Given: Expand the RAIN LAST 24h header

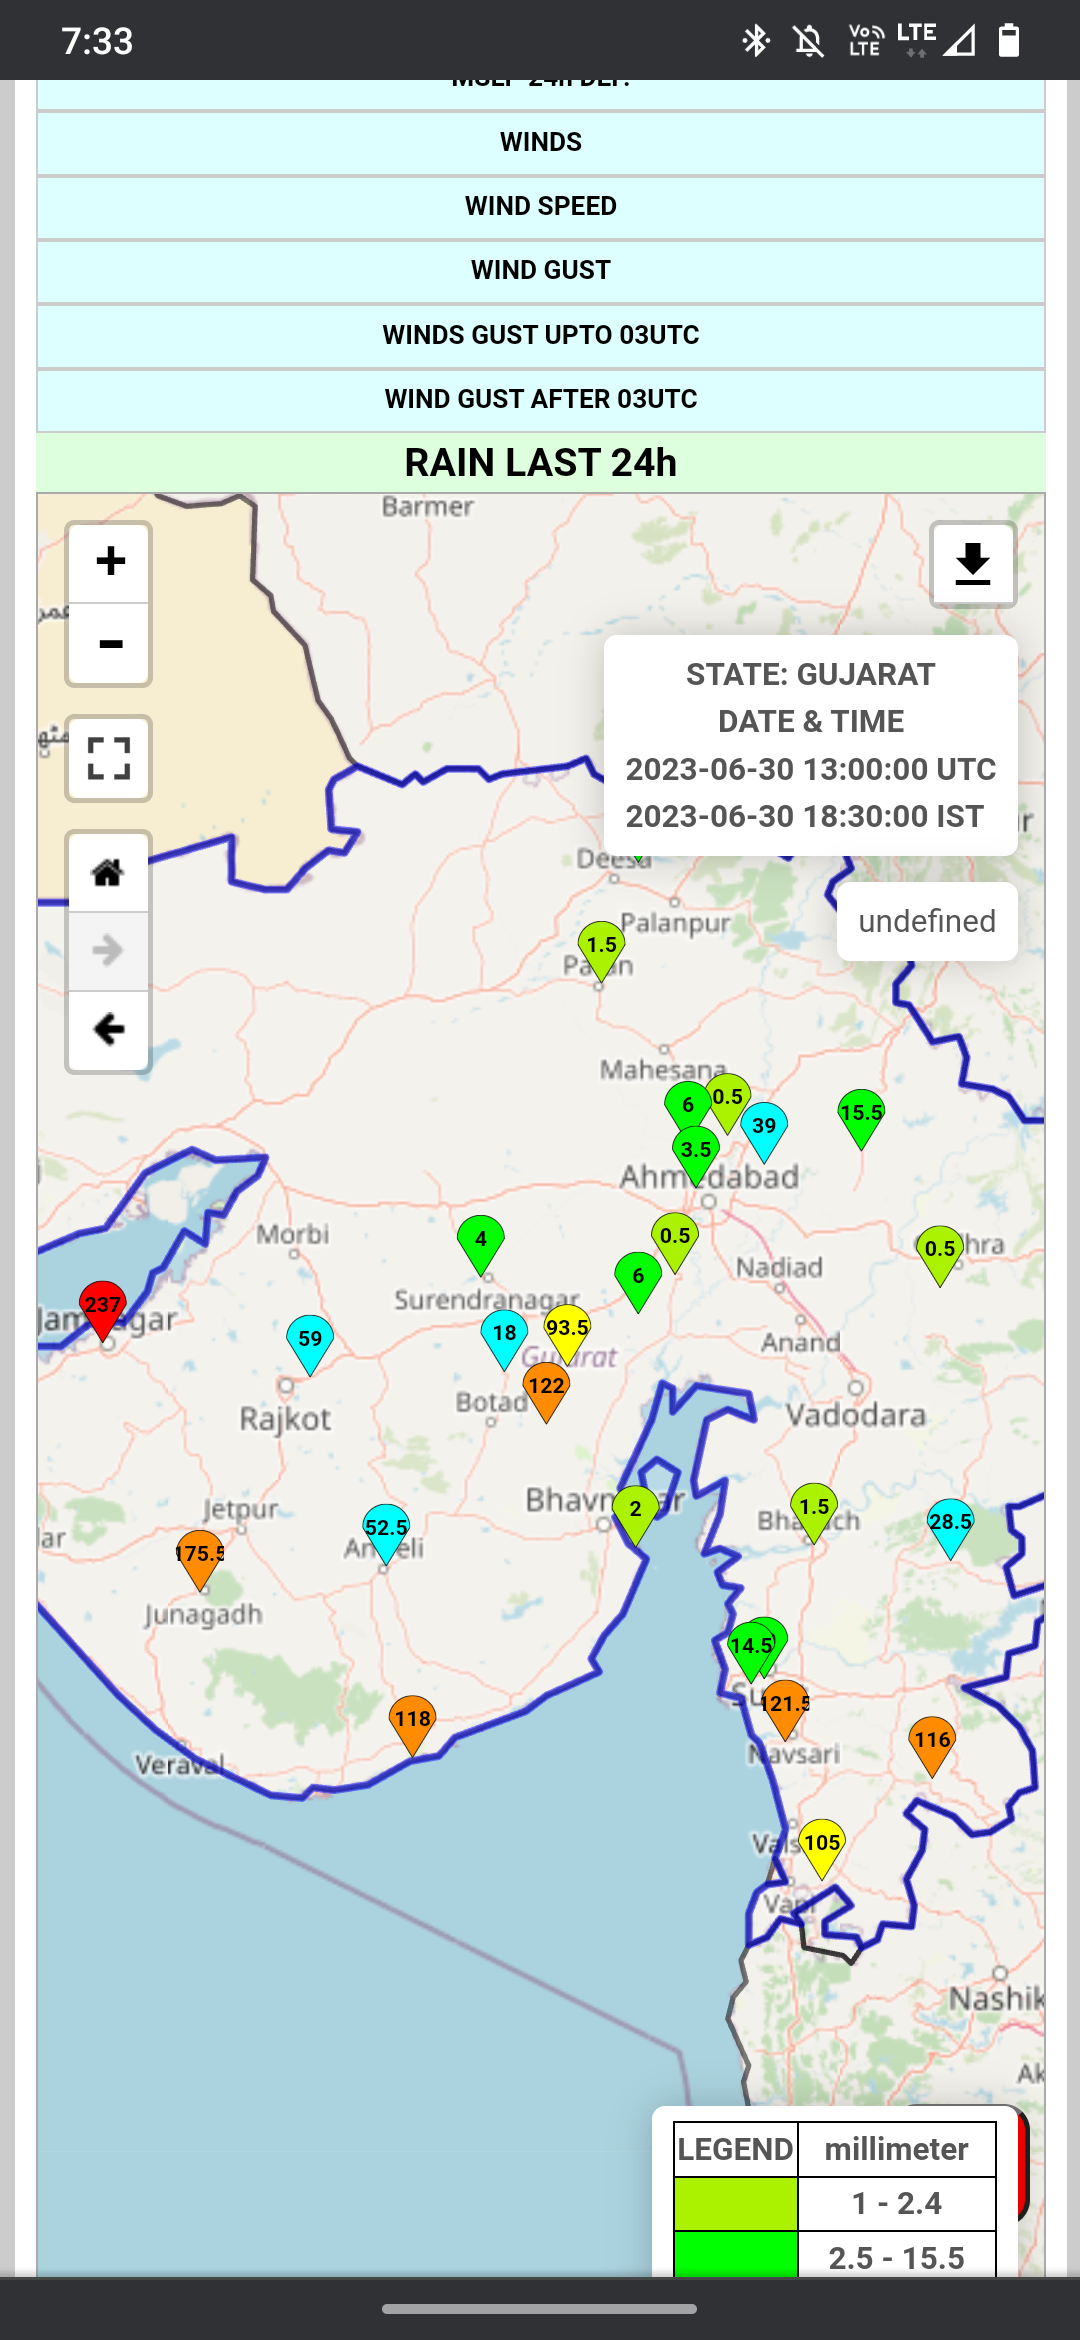Looking at the screenshot, I should (x=540, y=463).
